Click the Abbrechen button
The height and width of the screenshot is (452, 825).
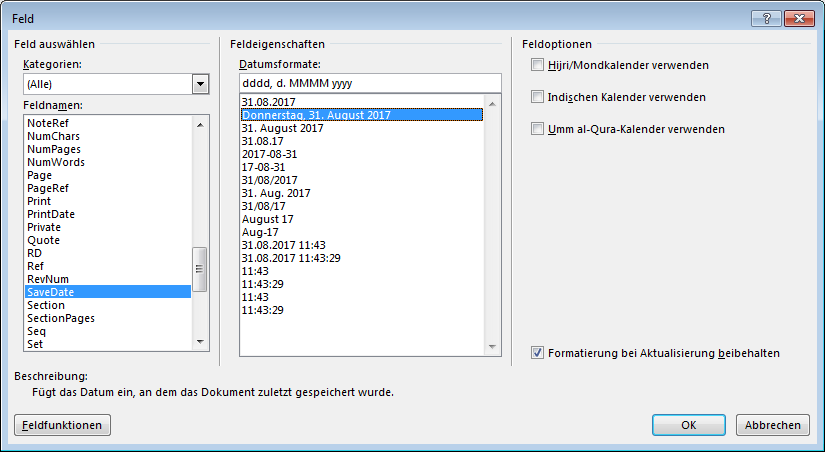pos(772,425)
